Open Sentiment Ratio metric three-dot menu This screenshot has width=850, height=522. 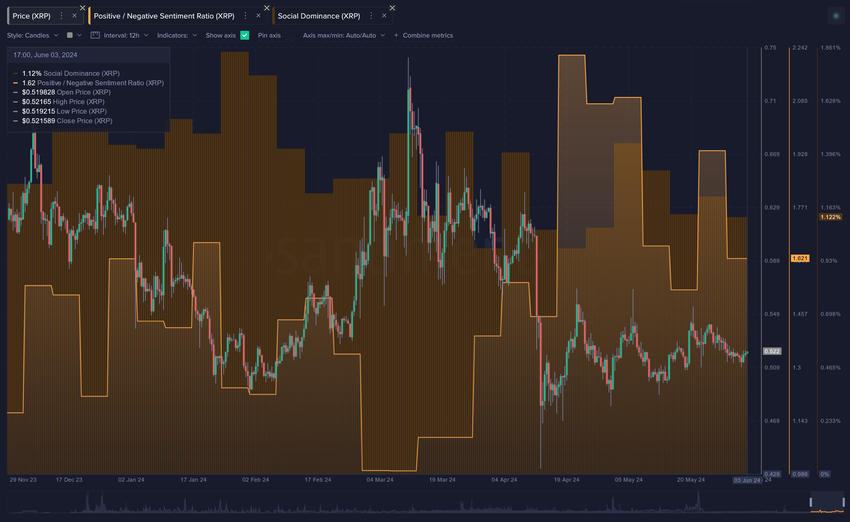click(x=245, y=16)
